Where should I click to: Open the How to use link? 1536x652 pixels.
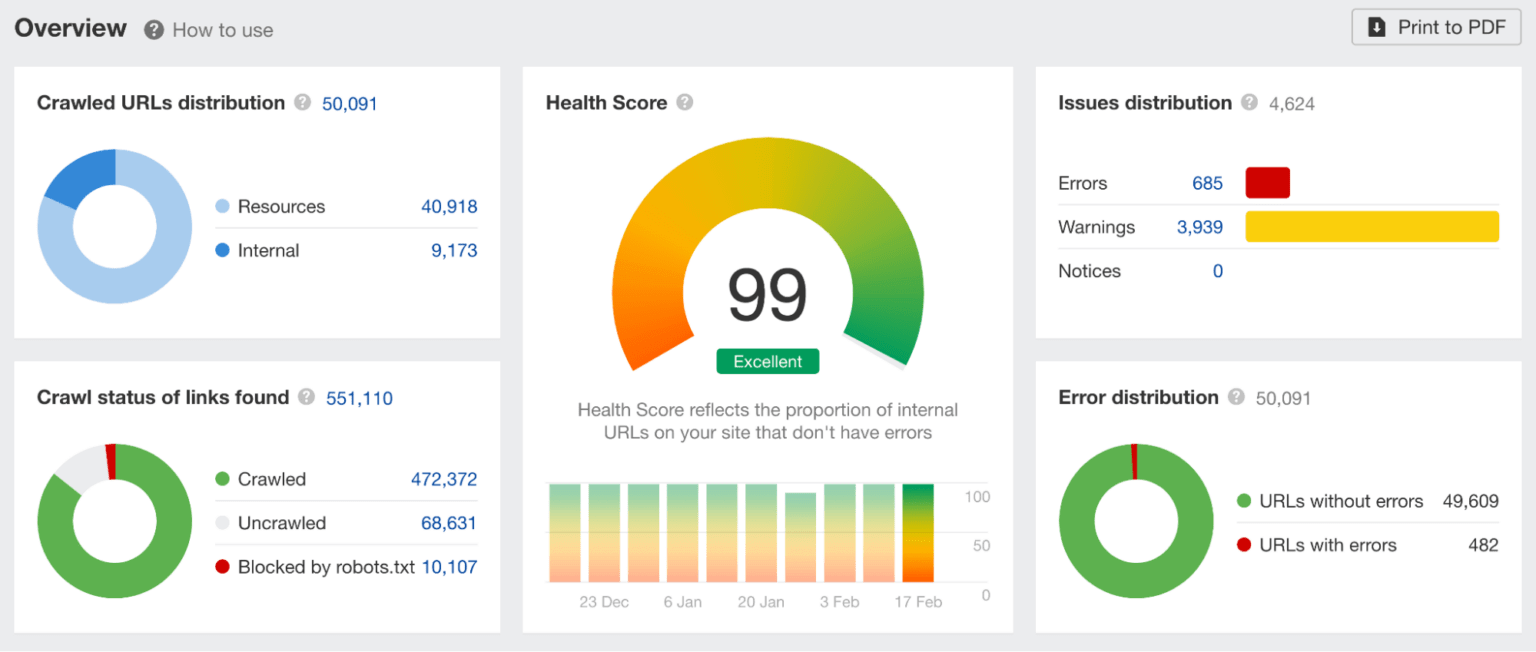222,30
